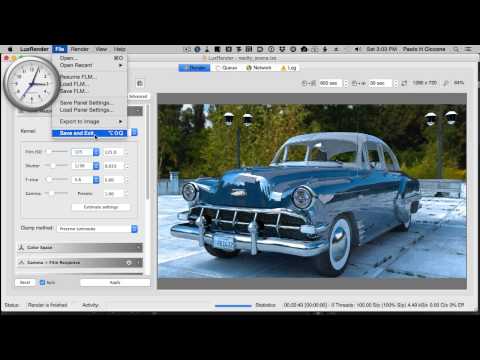Viewport: 480px width, 360px height.
Task: Click the Apply button
Action: (x=115, y=282)
